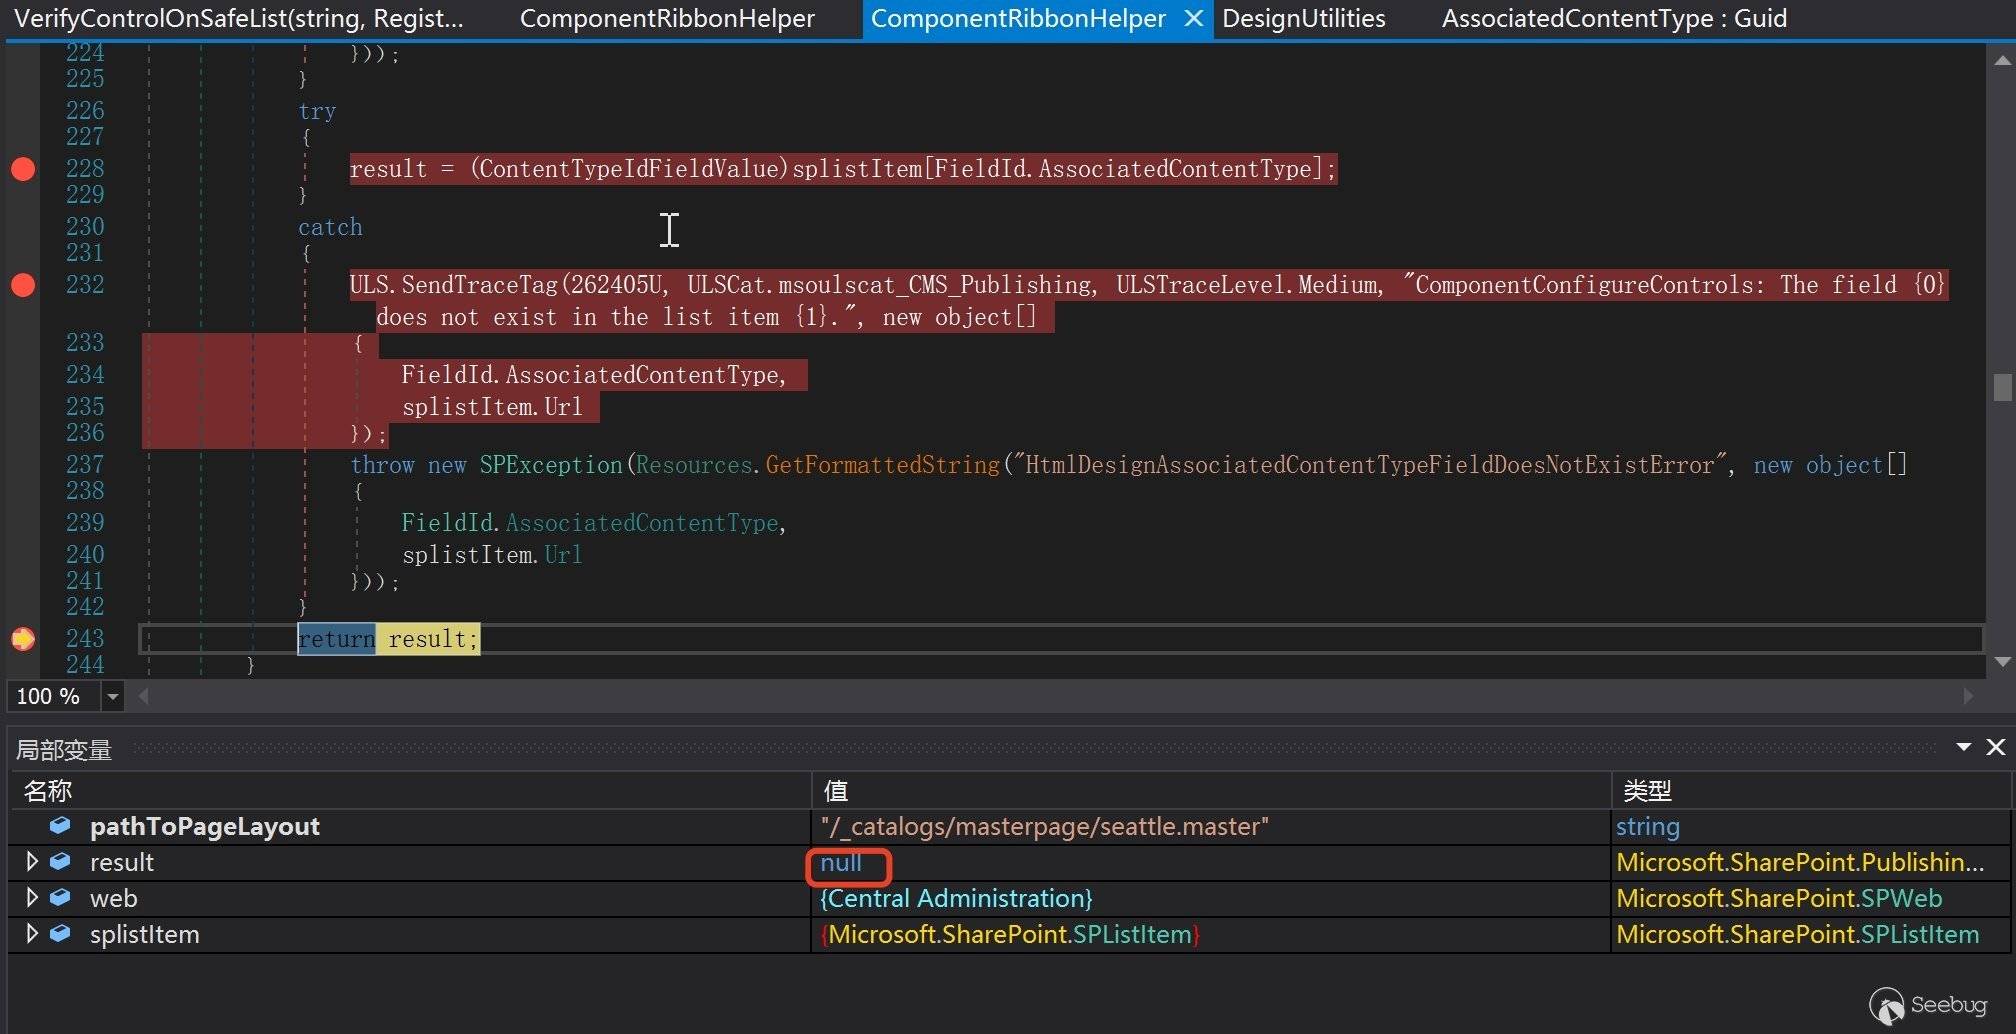The image size is (2016, 1034).
Task: Toggle the breakpoint on line 232
Action: click(x=23, y=285)
